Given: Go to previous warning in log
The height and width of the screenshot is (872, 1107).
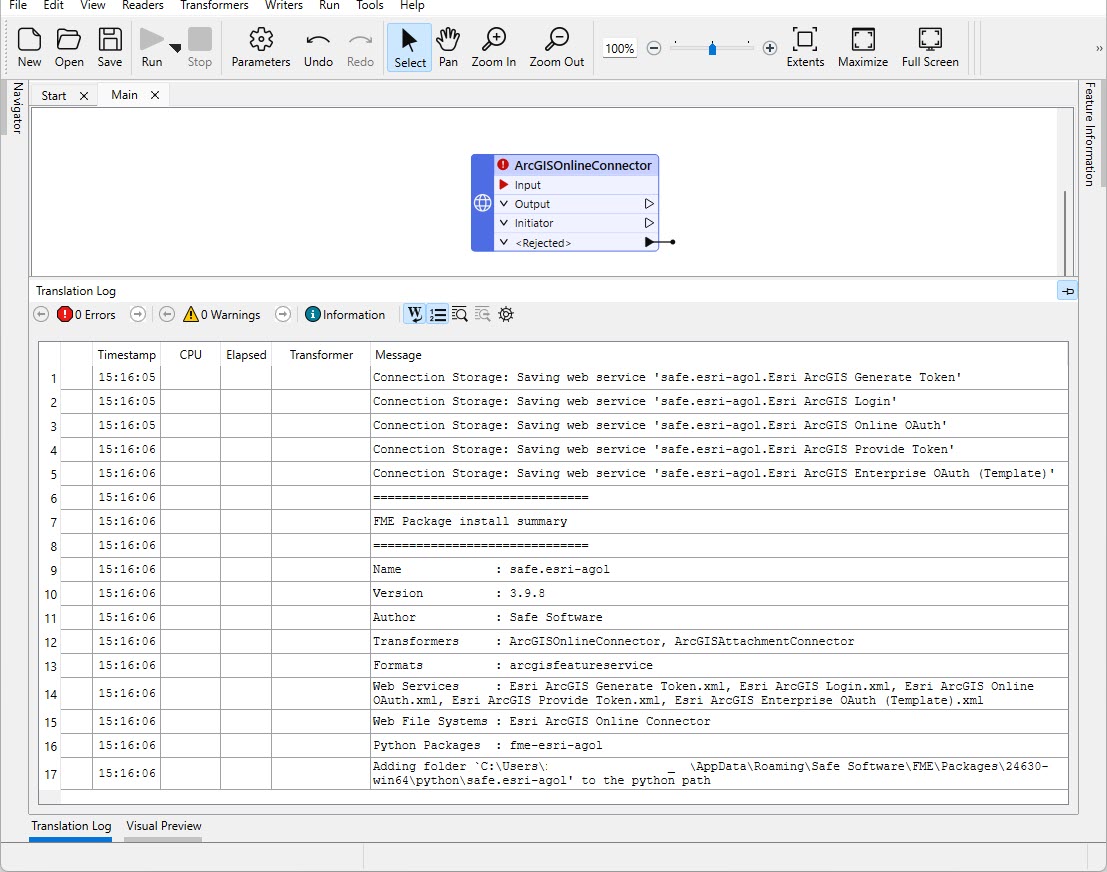Looking at the screenshot, I should (x=167, y=314).
